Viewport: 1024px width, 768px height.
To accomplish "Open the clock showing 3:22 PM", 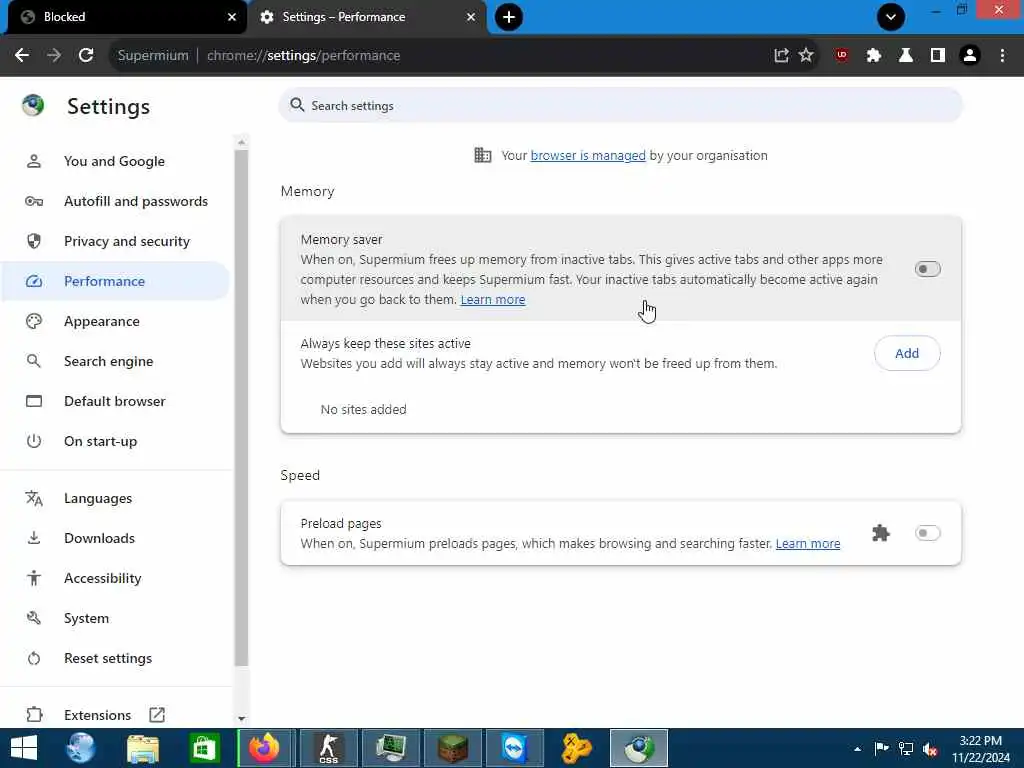I will pyautogui.click(x=981, y=749).
